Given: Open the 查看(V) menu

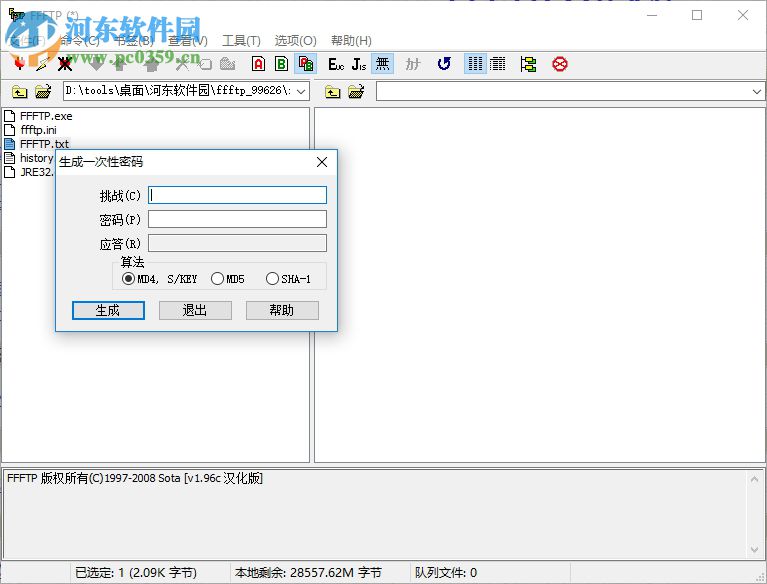Looking at the screenshot, I should coord(188,41).
